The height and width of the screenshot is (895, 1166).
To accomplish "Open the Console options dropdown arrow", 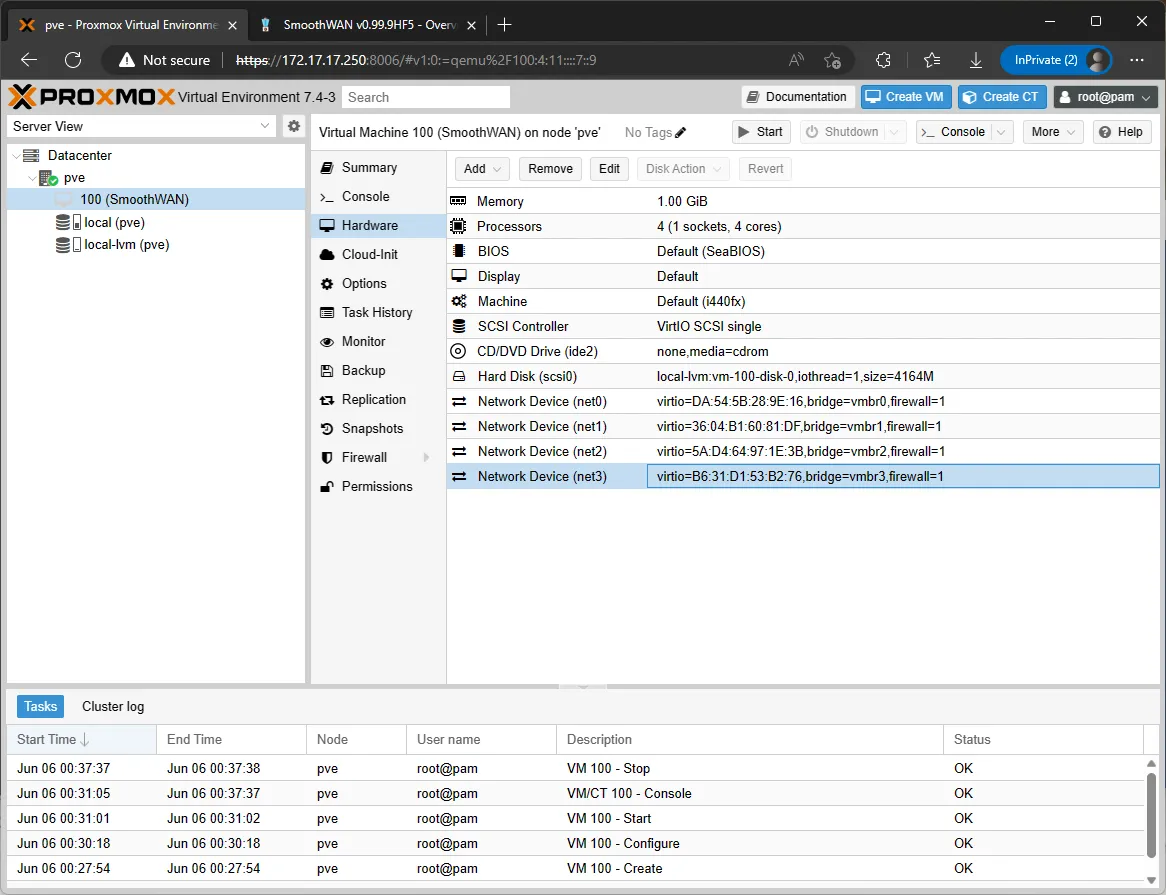I will click(1002, 132).
